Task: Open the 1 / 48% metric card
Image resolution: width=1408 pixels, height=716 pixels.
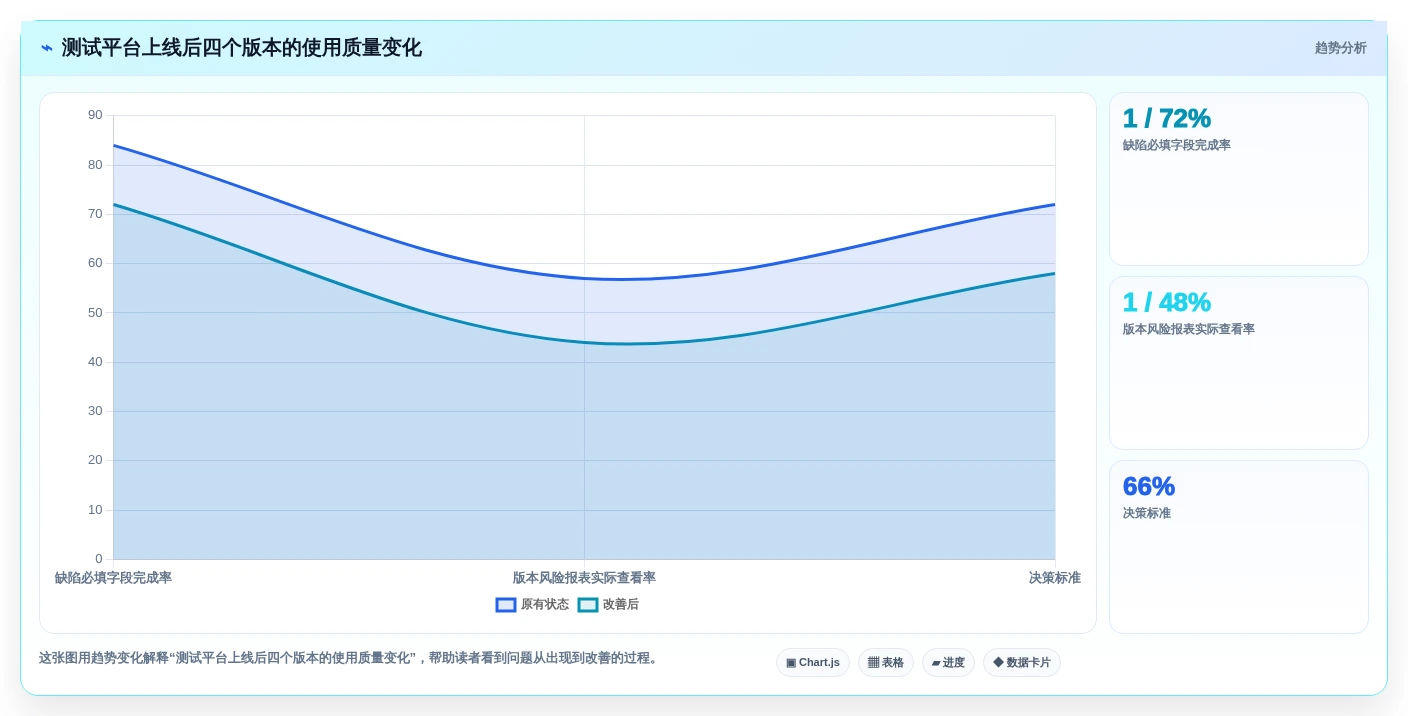Action: coord(1239,363)
